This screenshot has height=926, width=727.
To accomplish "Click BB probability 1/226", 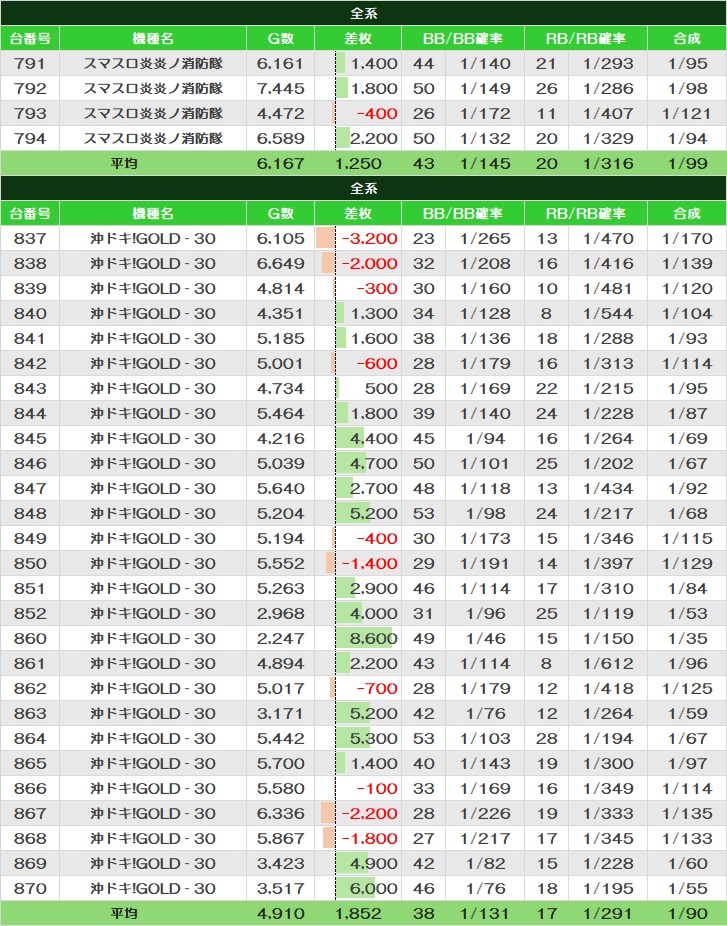I will point(485,814).
